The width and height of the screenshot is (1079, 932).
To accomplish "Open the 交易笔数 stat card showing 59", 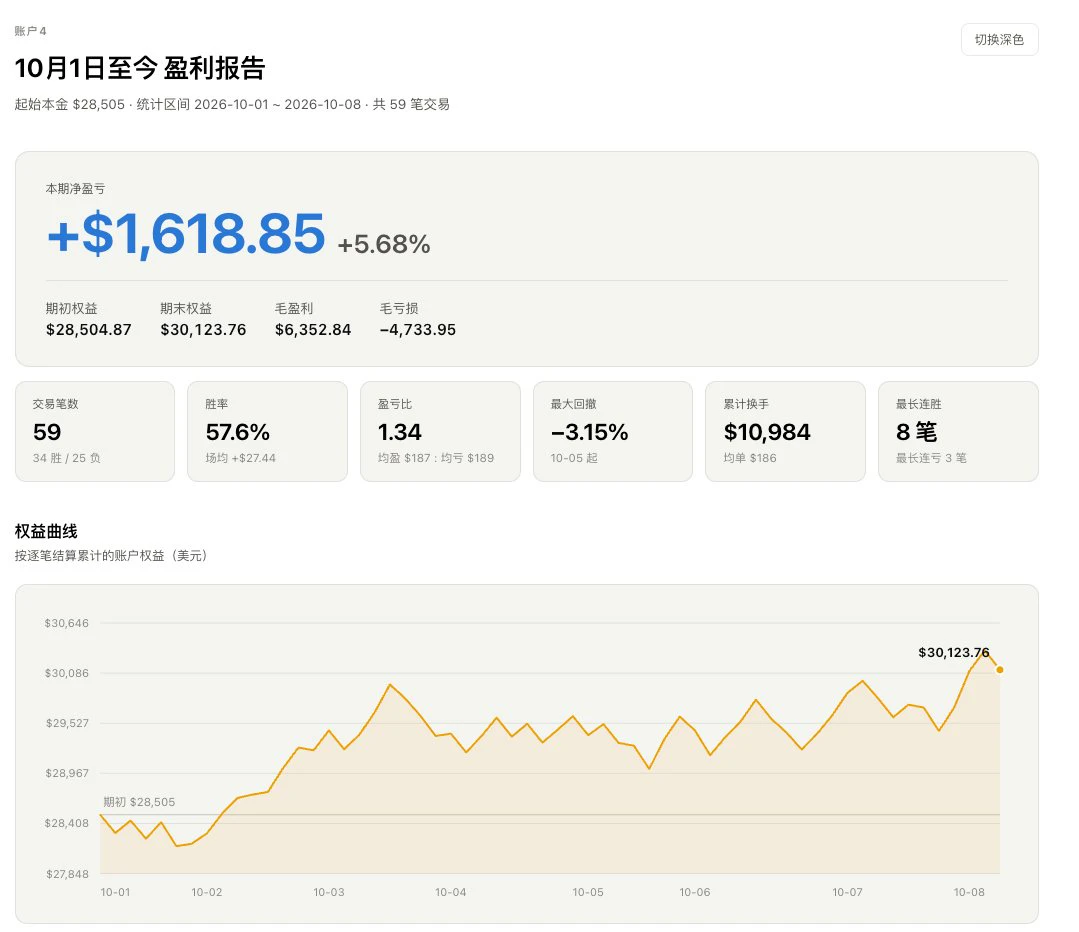I will click(95, 432).
